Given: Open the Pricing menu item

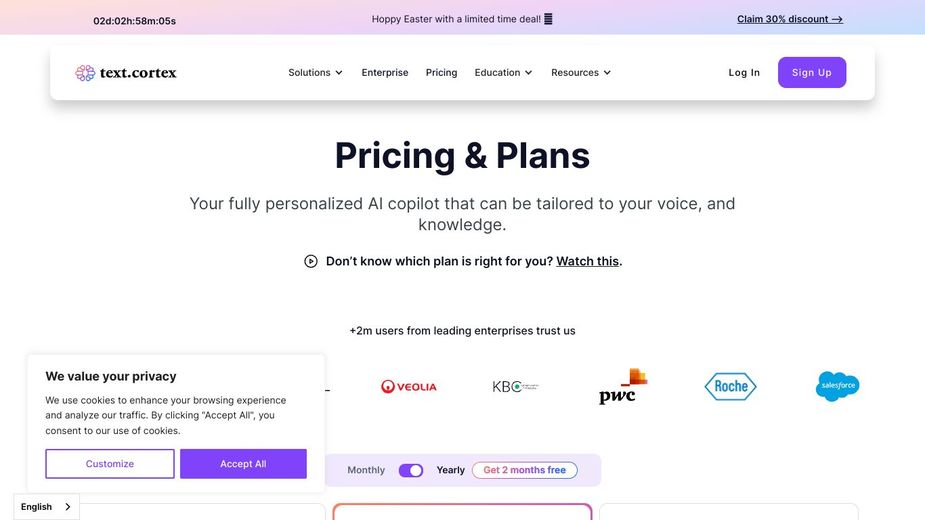Looking at the screenshot, I should (441, 73).
